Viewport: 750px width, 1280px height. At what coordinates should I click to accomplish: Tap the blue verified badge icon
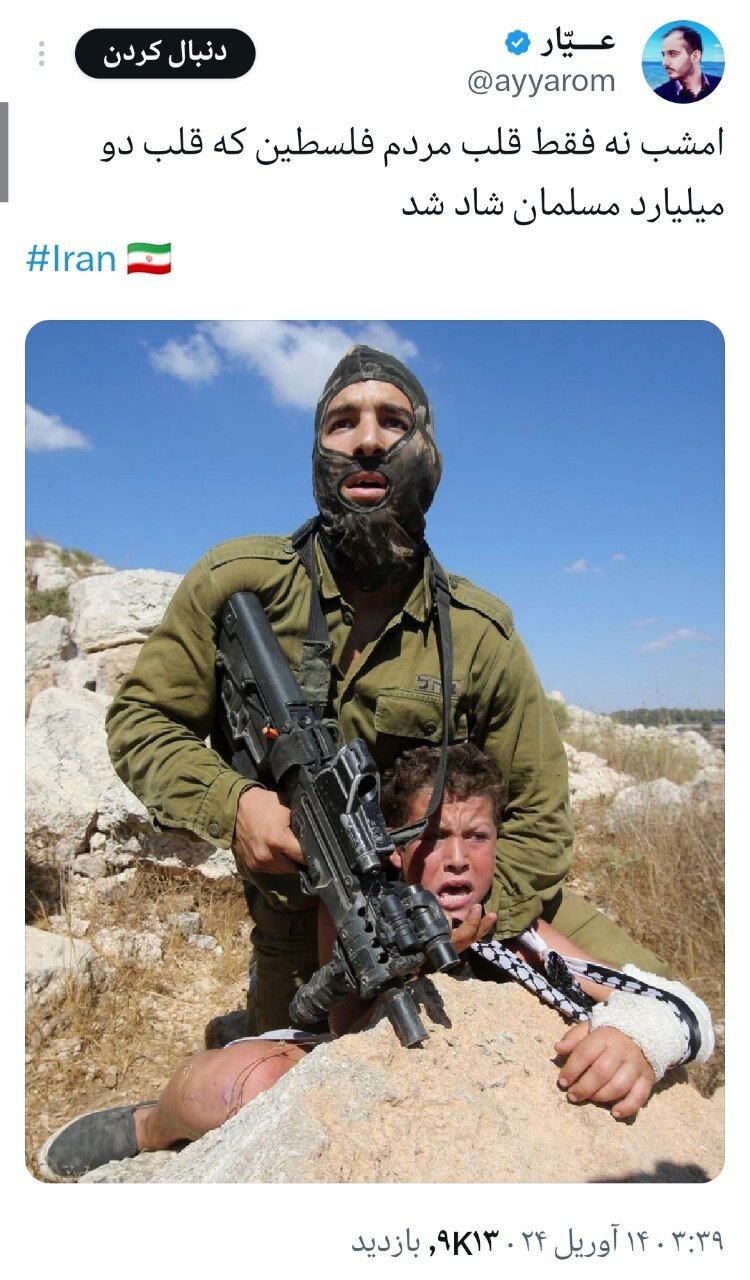tap(517, 42)
